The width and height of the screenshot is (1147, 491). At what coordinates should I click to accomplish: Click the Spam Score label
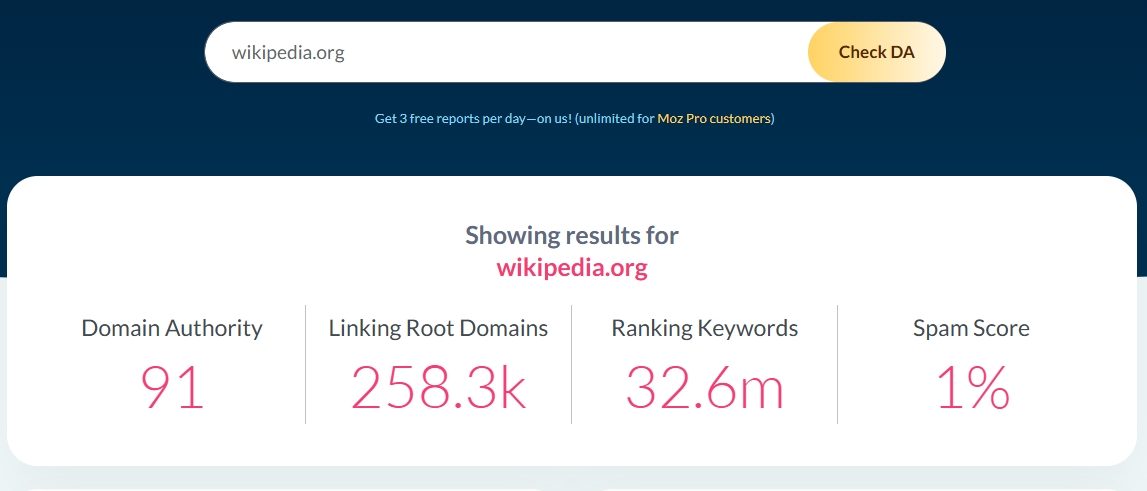tap(971, 328)
